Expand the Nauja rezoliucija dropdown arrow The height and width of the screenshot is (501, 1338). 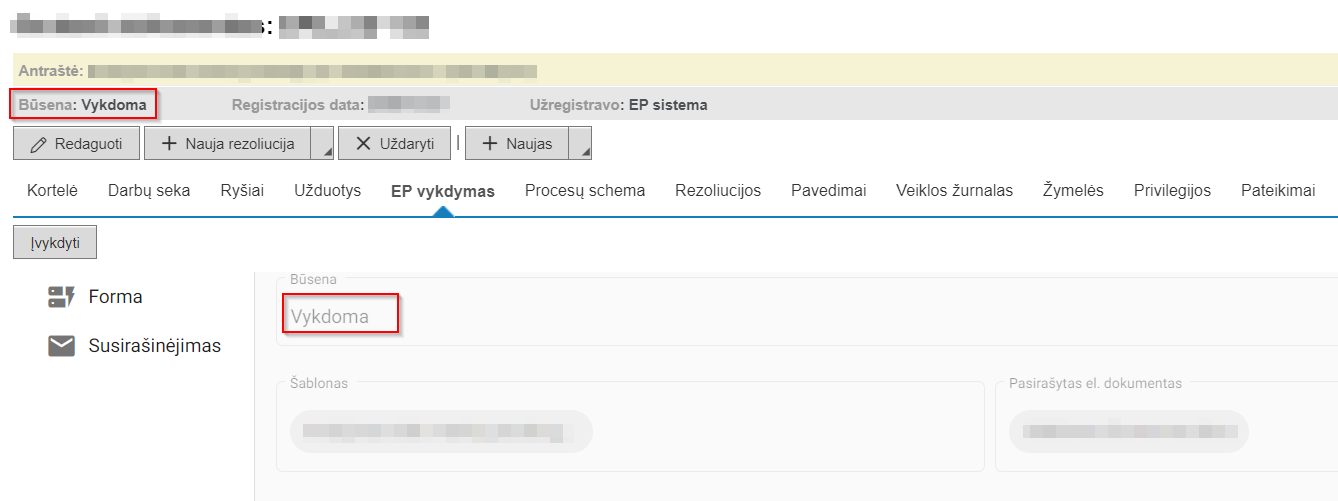tap(323, 145)
